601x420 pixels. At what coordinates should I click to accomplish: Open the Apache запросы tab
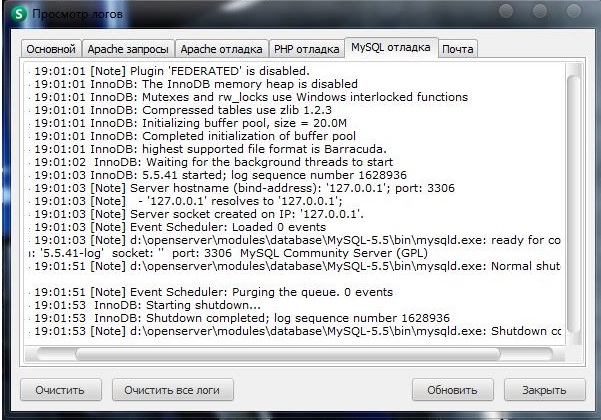[x=128, y=49]
